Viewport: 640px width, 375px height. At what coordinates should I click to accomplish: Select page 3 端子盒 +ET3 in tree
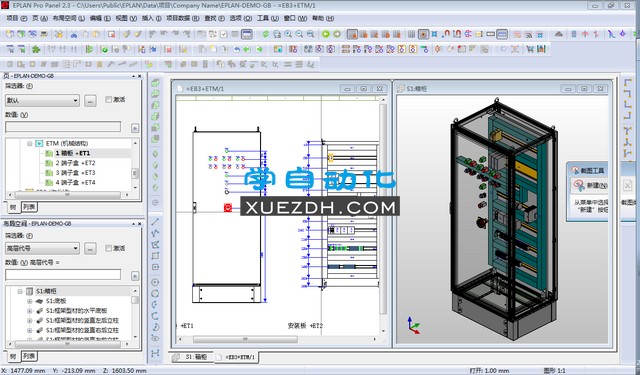point(75,173)
